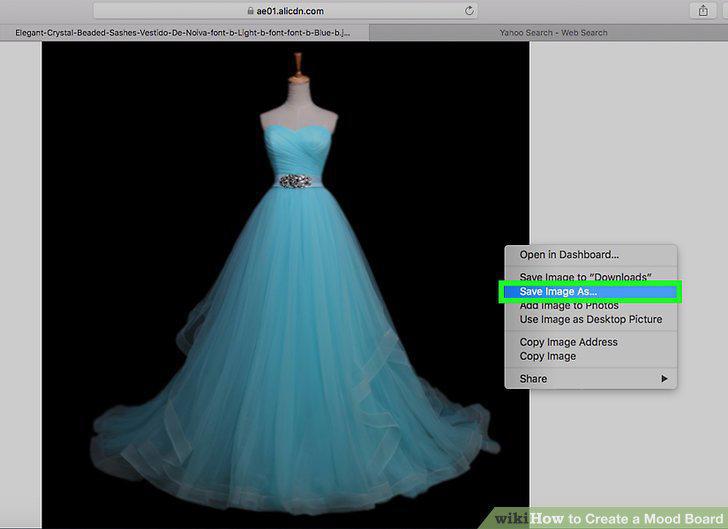Click the gray blank area beside image
Viewport: 728px width, 529px height.
pos(629,139)
